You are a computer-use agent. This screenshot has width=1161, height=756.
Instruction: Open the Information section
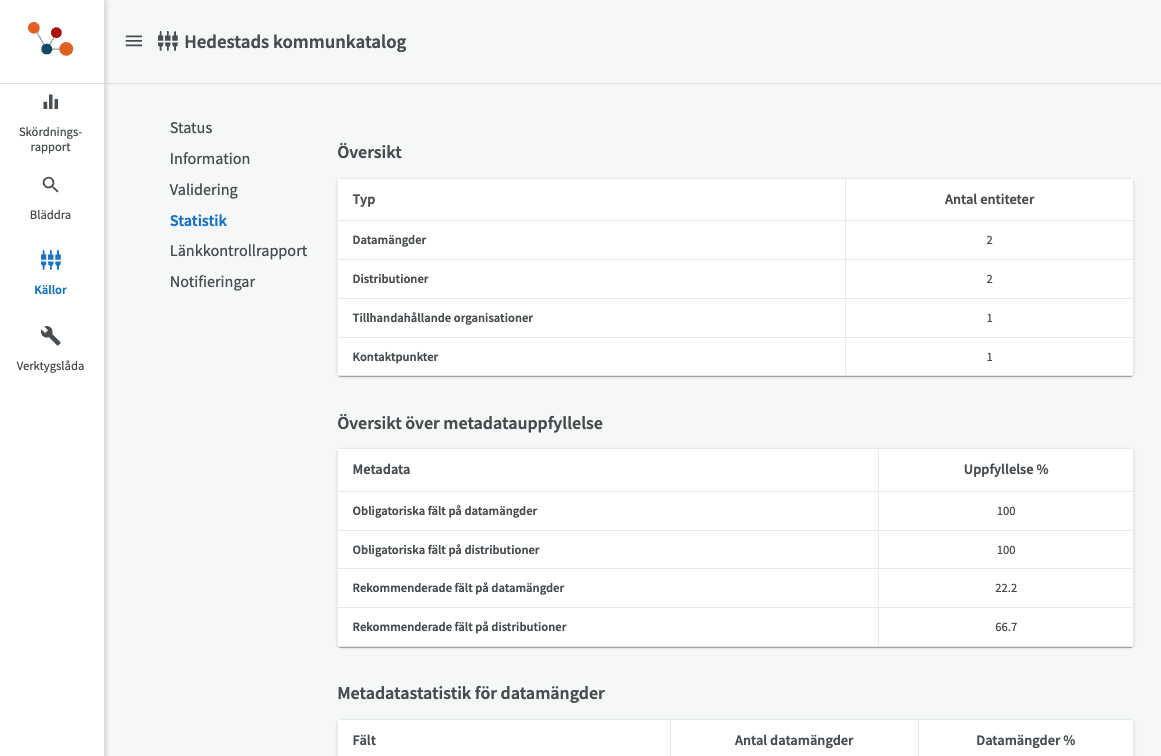pos(210,159)
